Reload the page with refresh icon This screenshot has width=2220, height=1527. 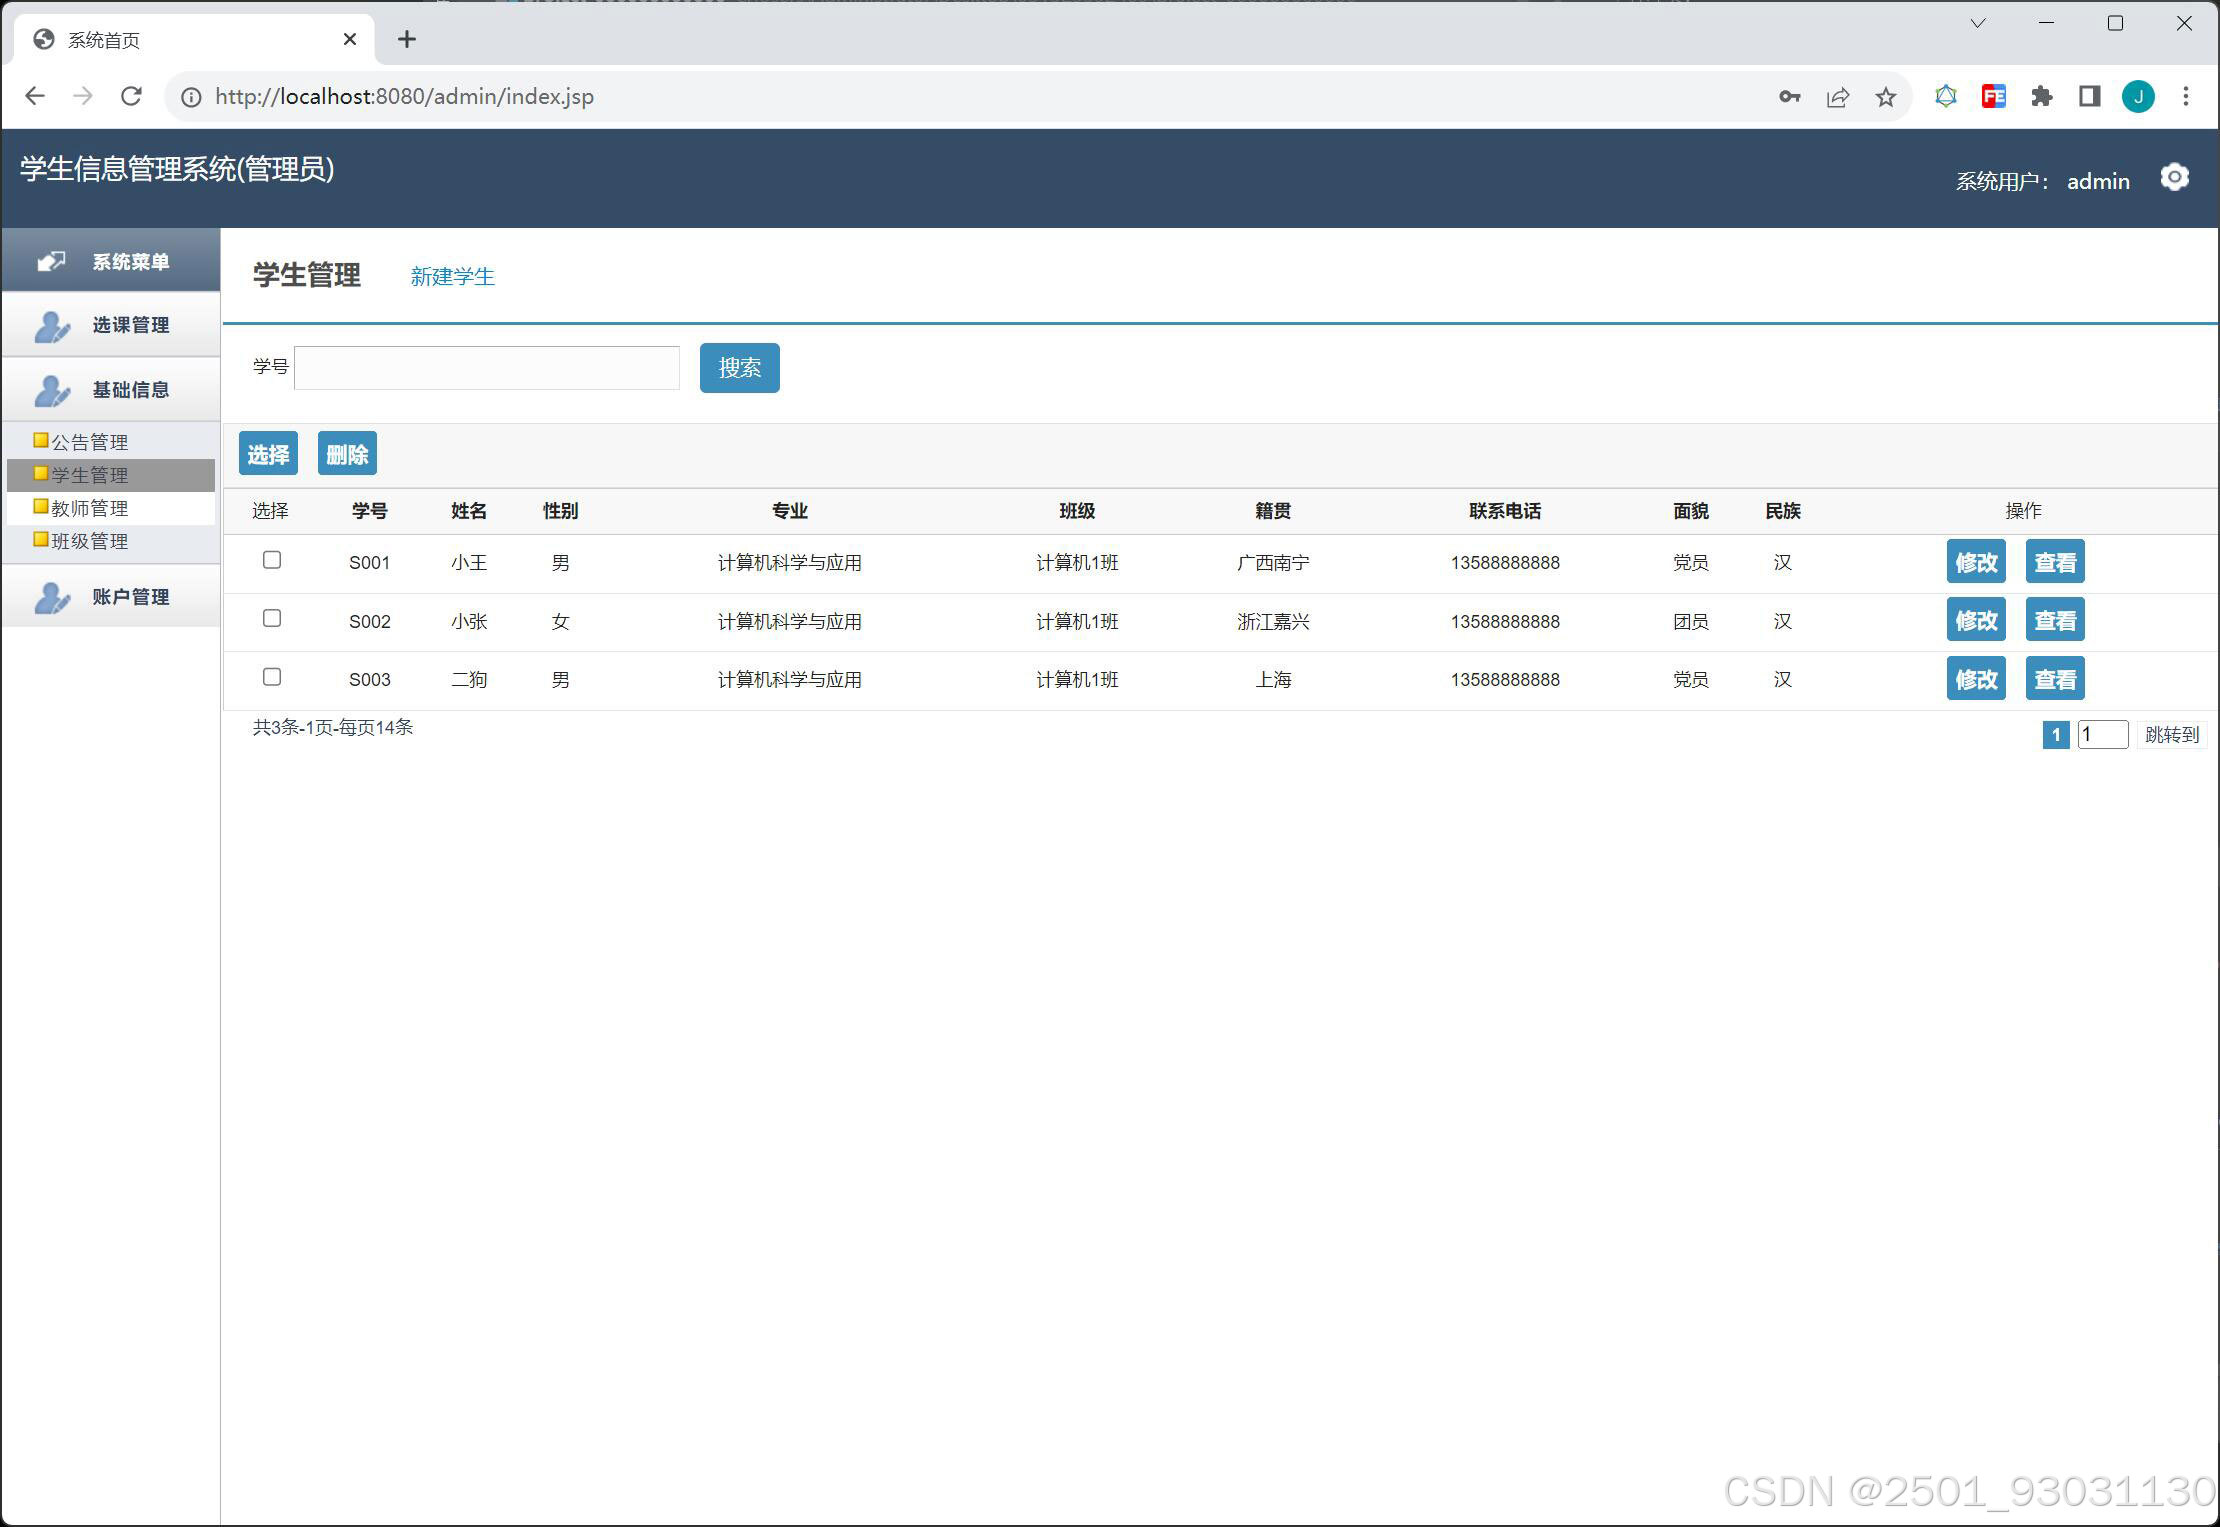click(x=132, y=96)
